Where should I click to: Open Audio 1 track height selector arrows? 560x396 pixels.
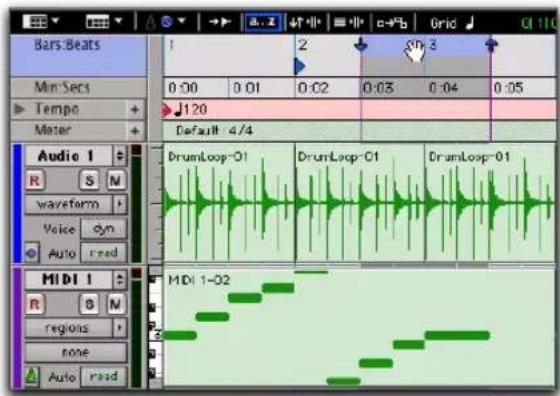coord(120,156)
